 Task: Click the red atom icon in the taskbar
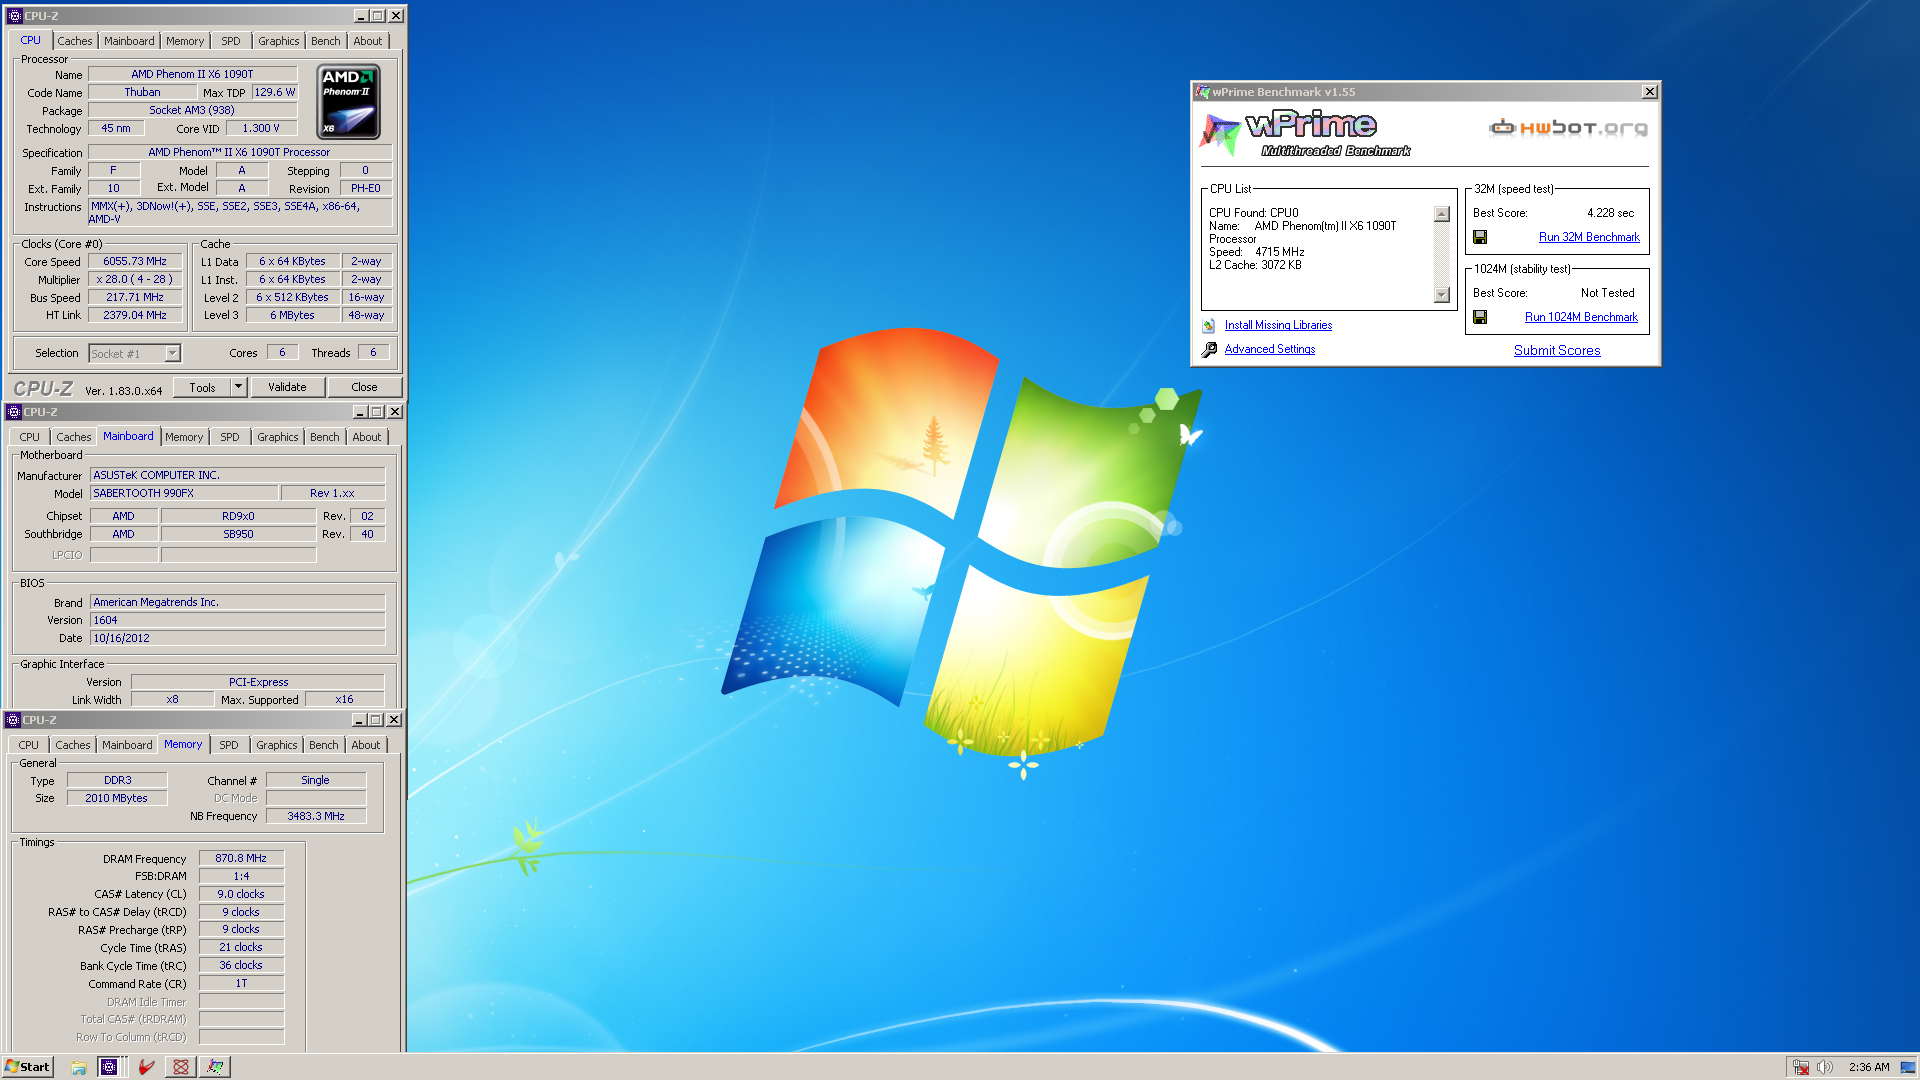point(181,1067)
